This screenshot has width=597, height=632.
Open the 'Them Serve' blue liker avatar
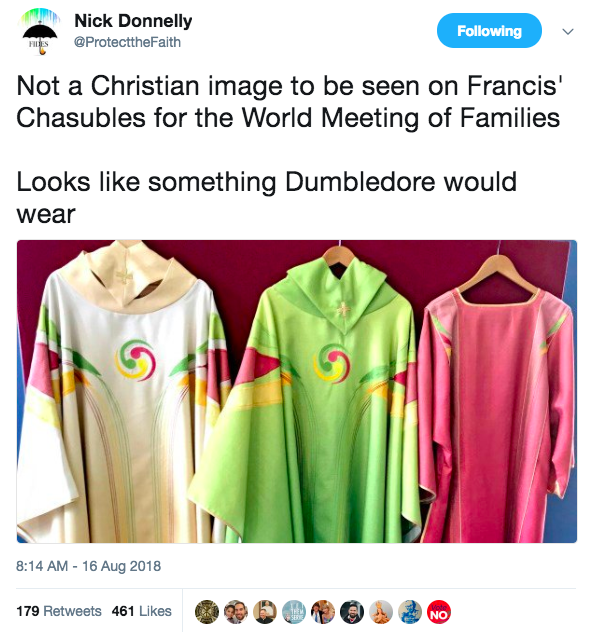pyautogui.click(x=294, y=612)
